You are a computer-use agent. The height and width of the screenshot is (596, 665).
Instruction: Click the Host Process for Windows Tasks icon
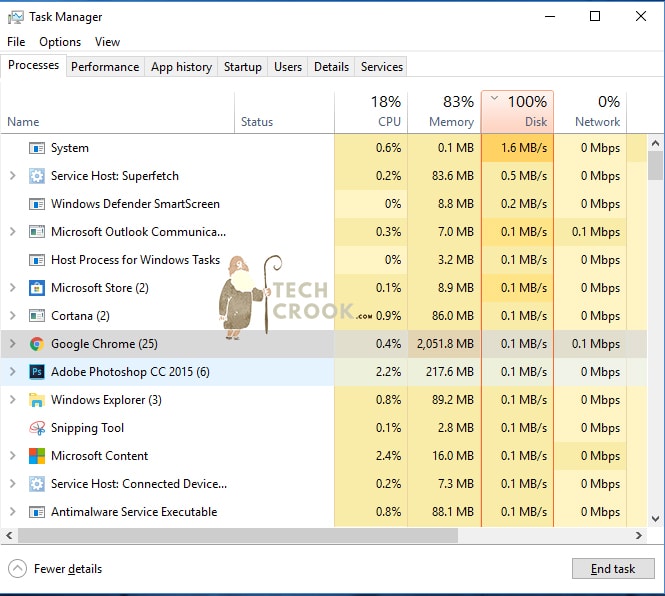[x=37, y=260]
